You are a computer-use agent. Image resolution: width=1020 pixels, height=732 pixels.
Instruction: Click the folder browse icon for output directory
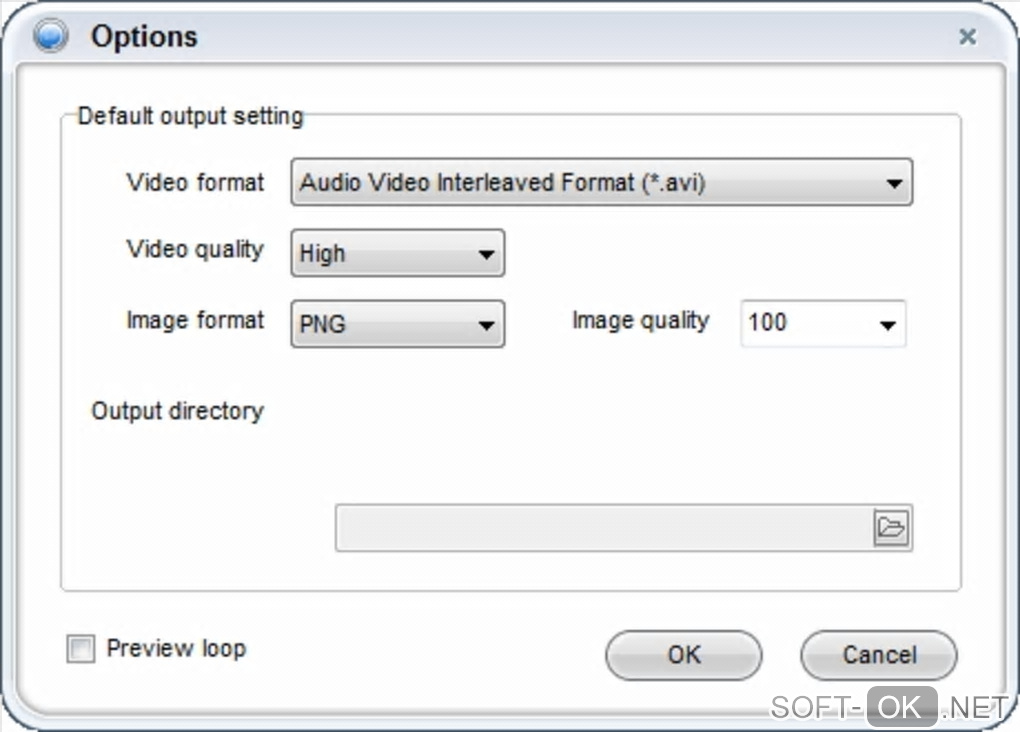891,527
